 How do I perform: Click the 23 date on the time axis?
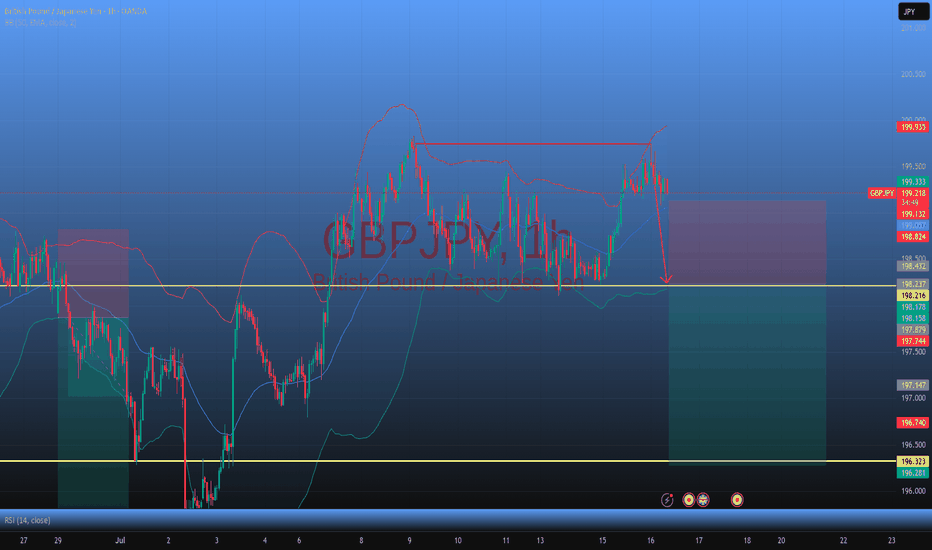[892, 540]
